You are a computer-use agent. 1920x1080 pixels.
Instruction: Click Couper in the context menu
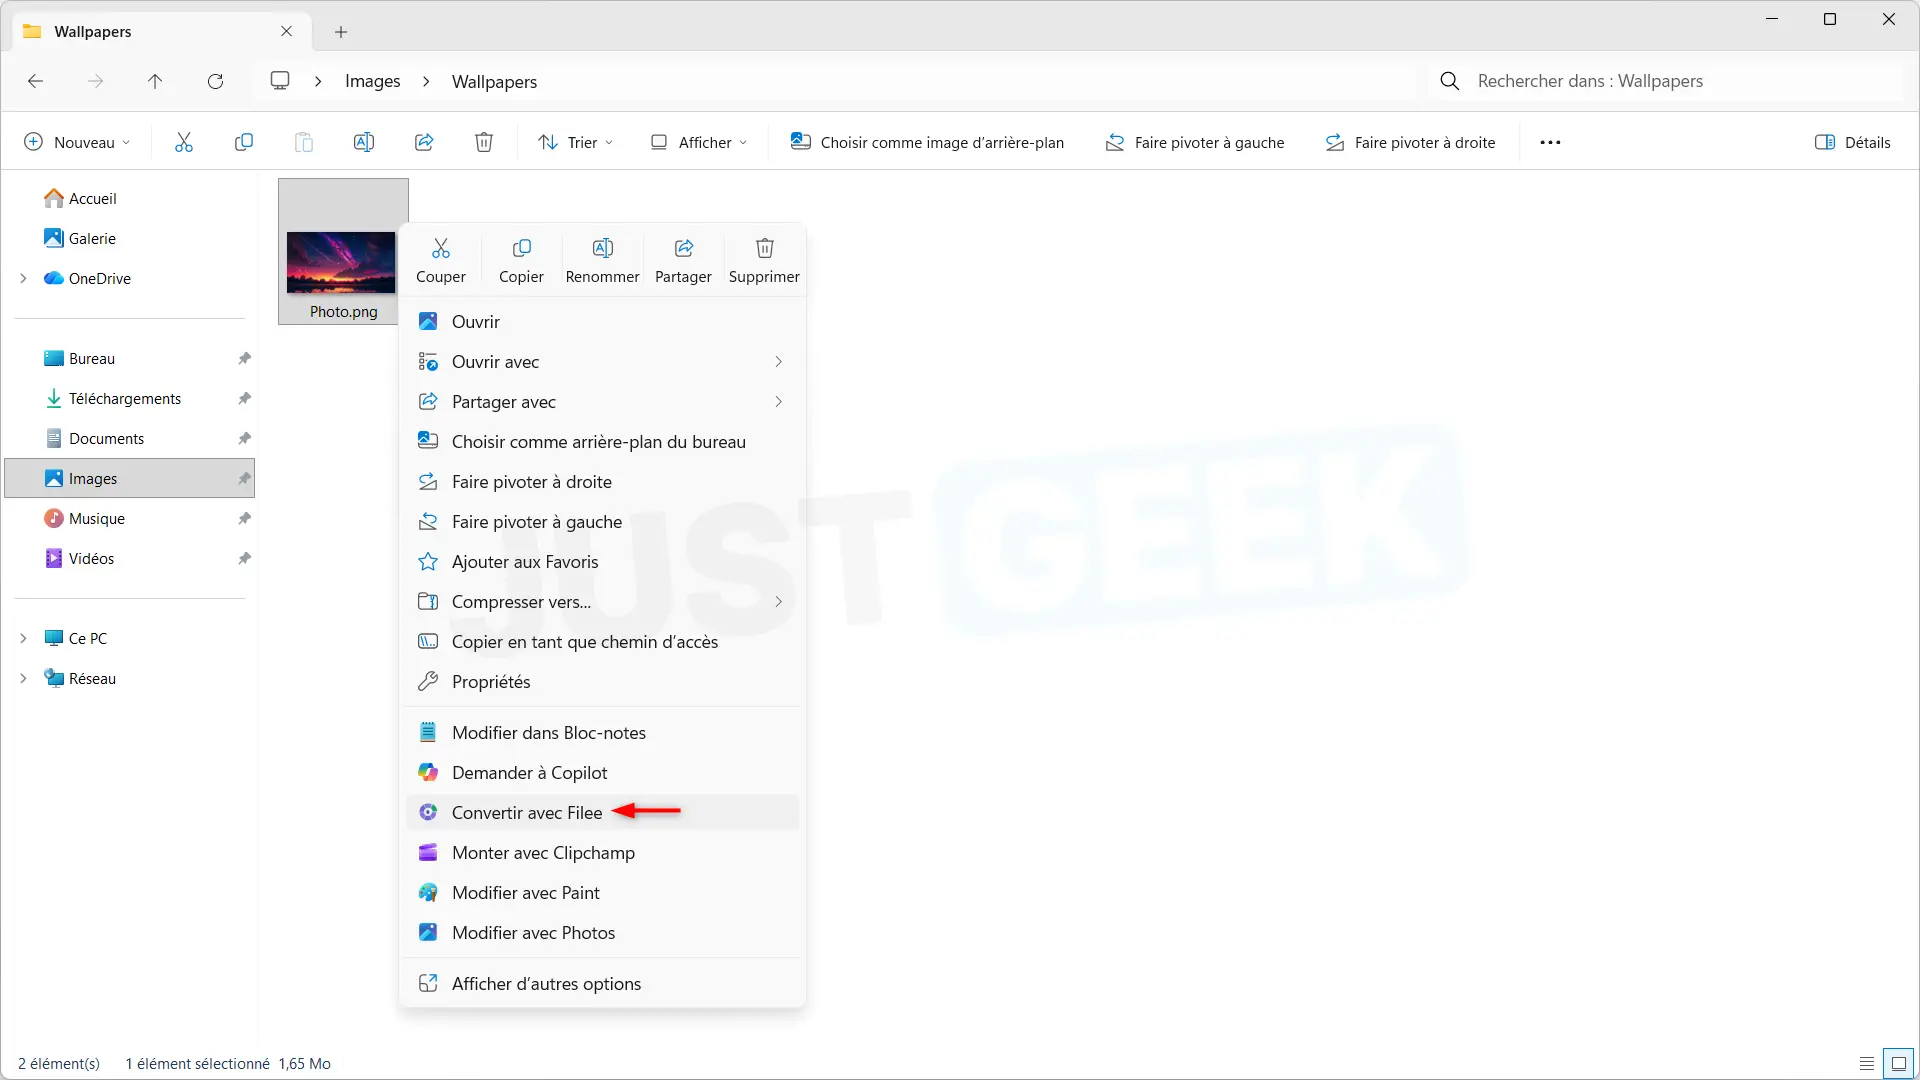point(441,261)
